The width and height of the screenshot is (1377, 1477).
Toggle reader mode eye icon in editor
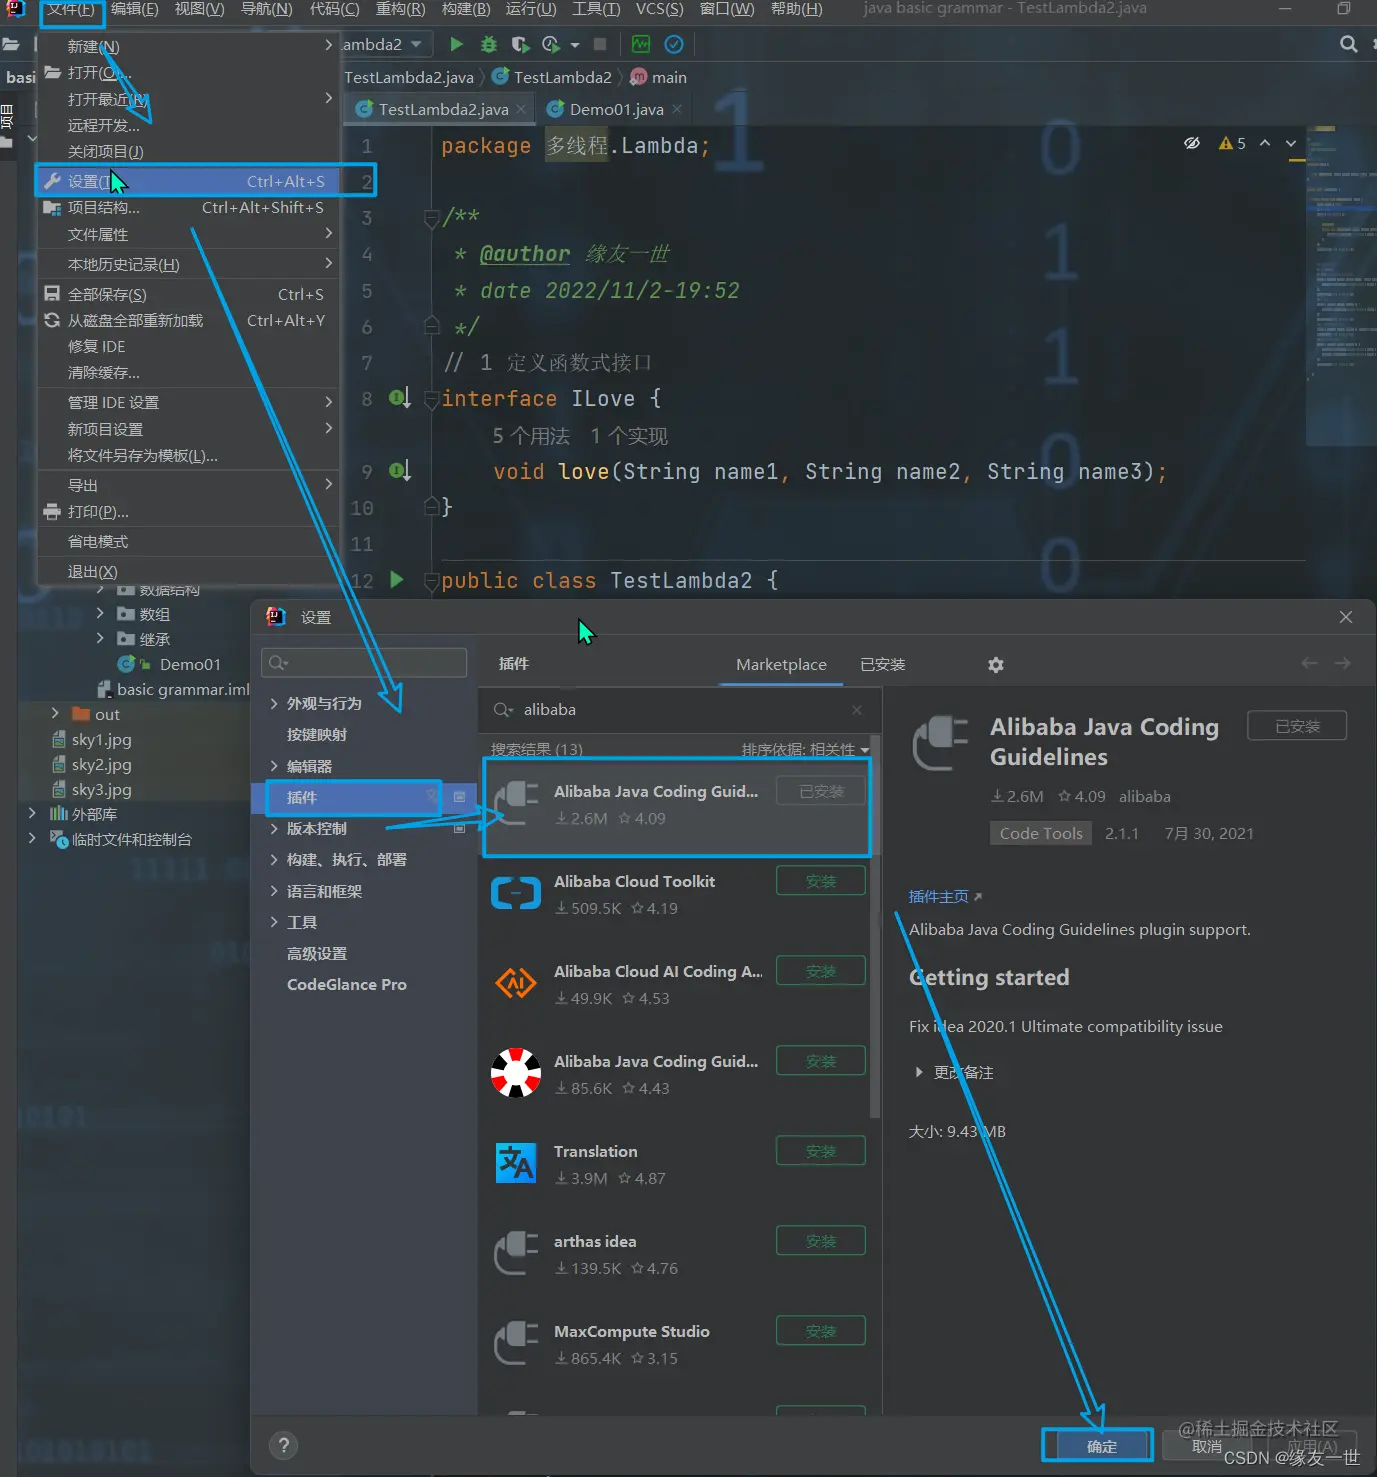click(x=1192, y=143)
